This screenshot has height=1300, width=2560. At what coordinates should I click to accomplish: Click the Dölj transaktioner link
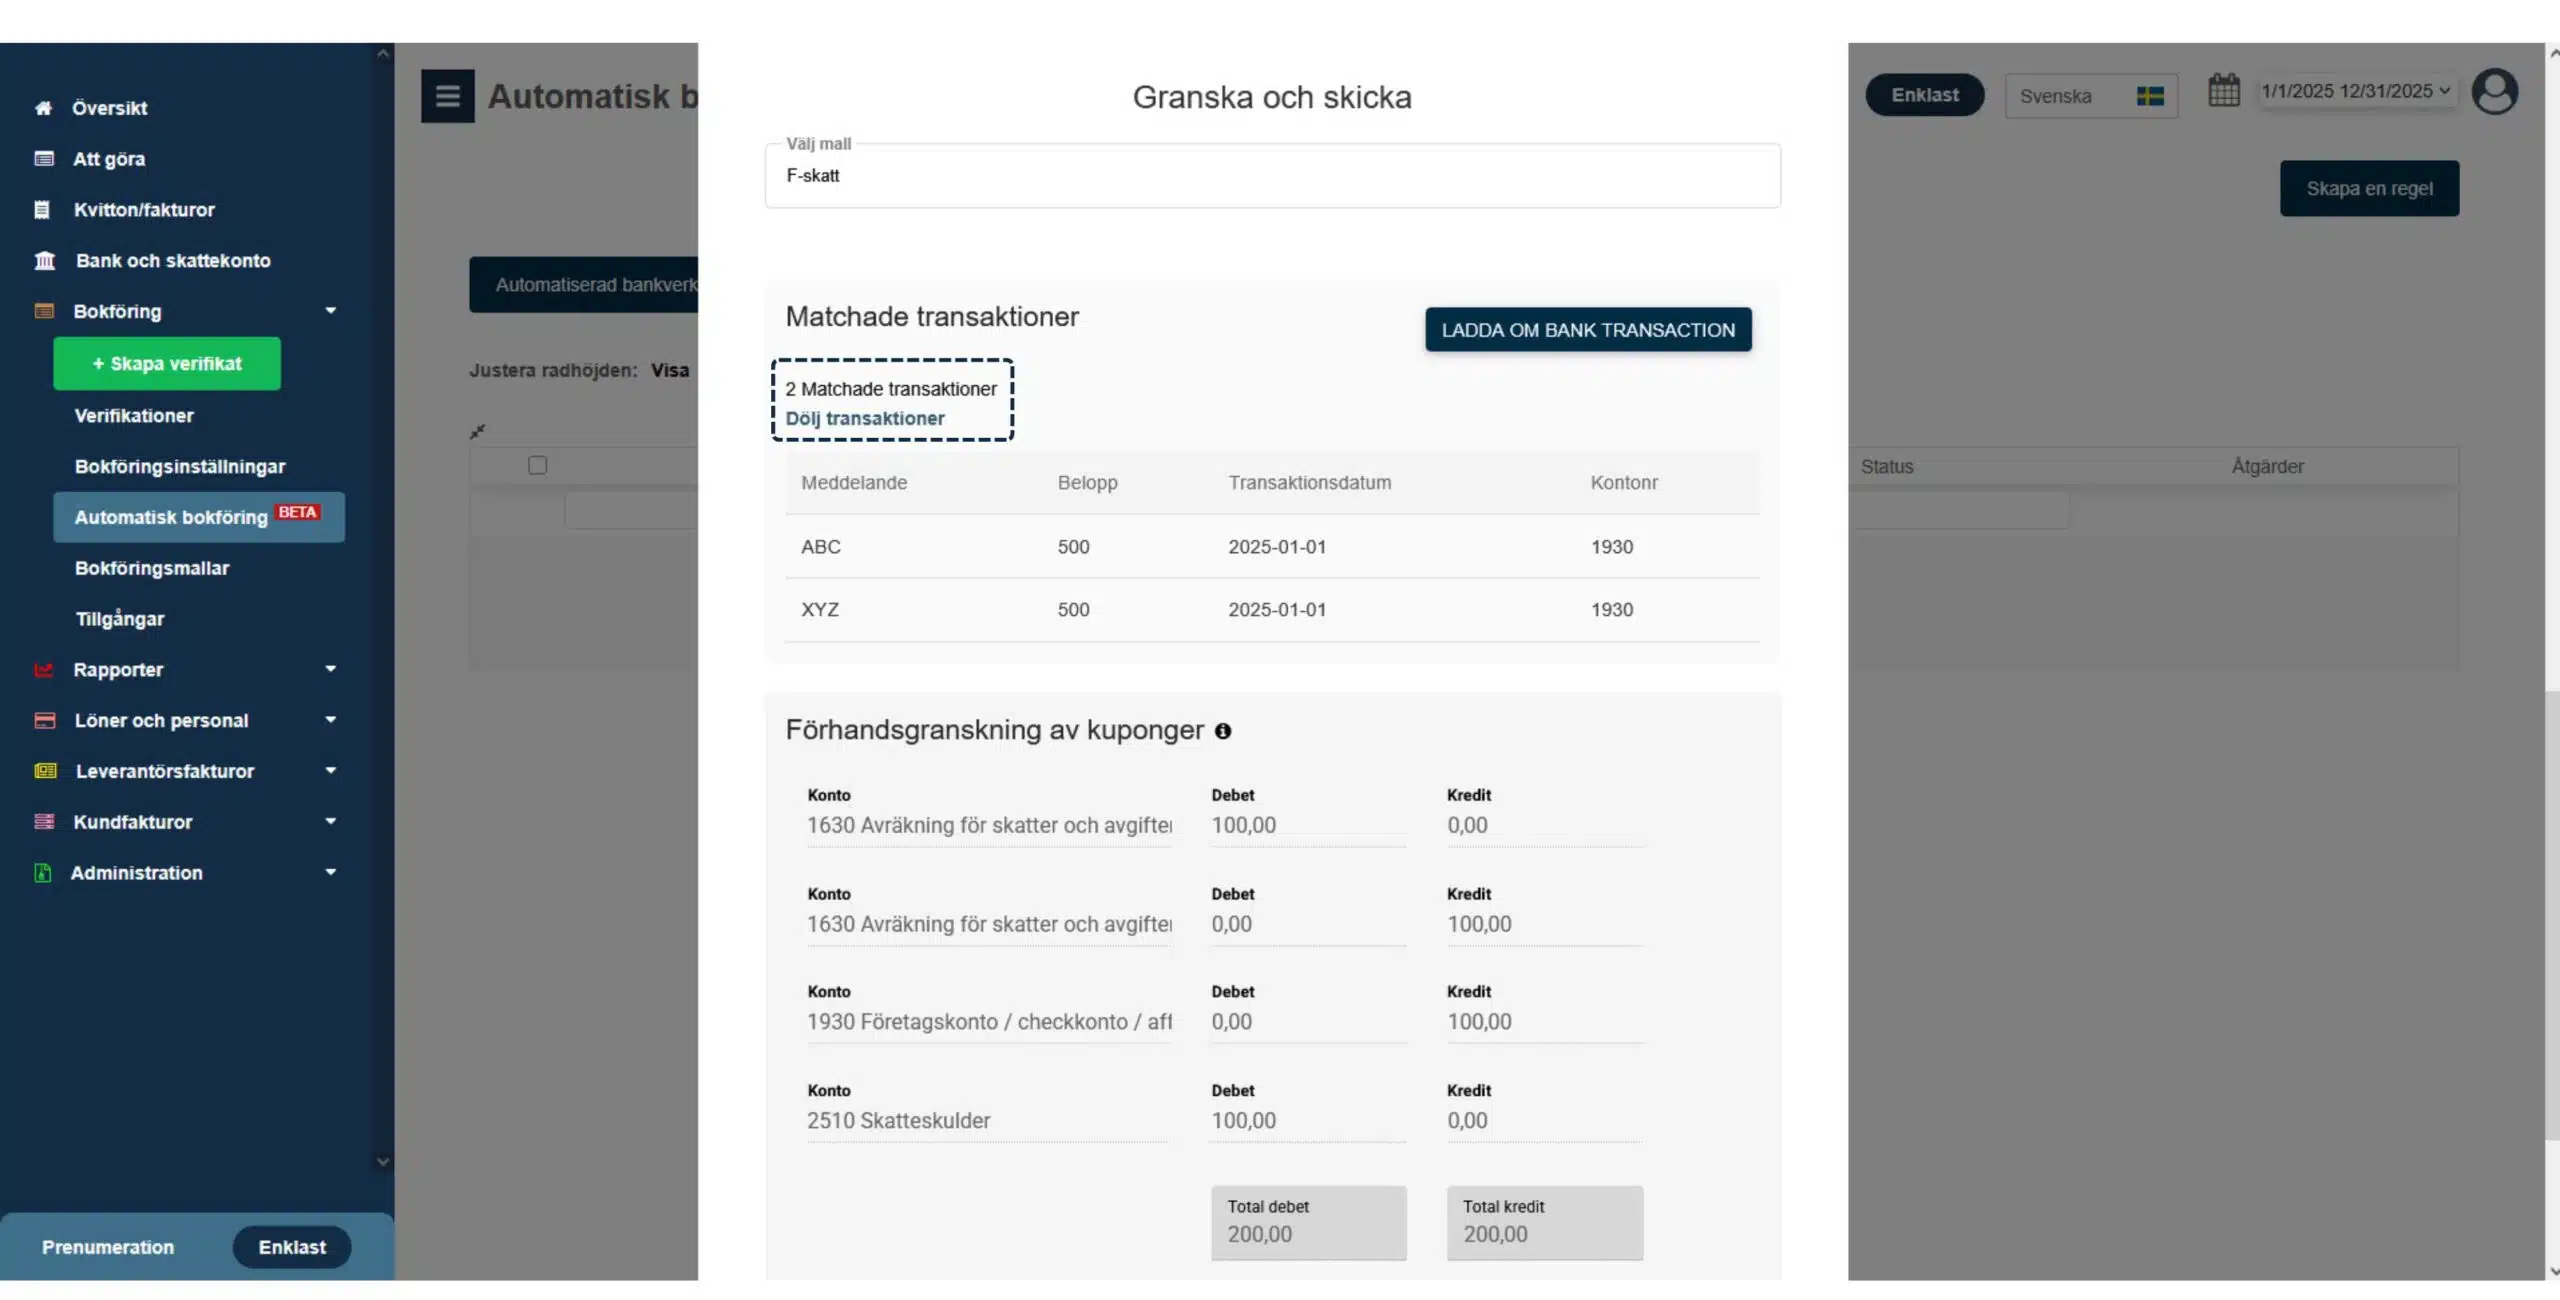pyautogui.click(x=865, y=419)
